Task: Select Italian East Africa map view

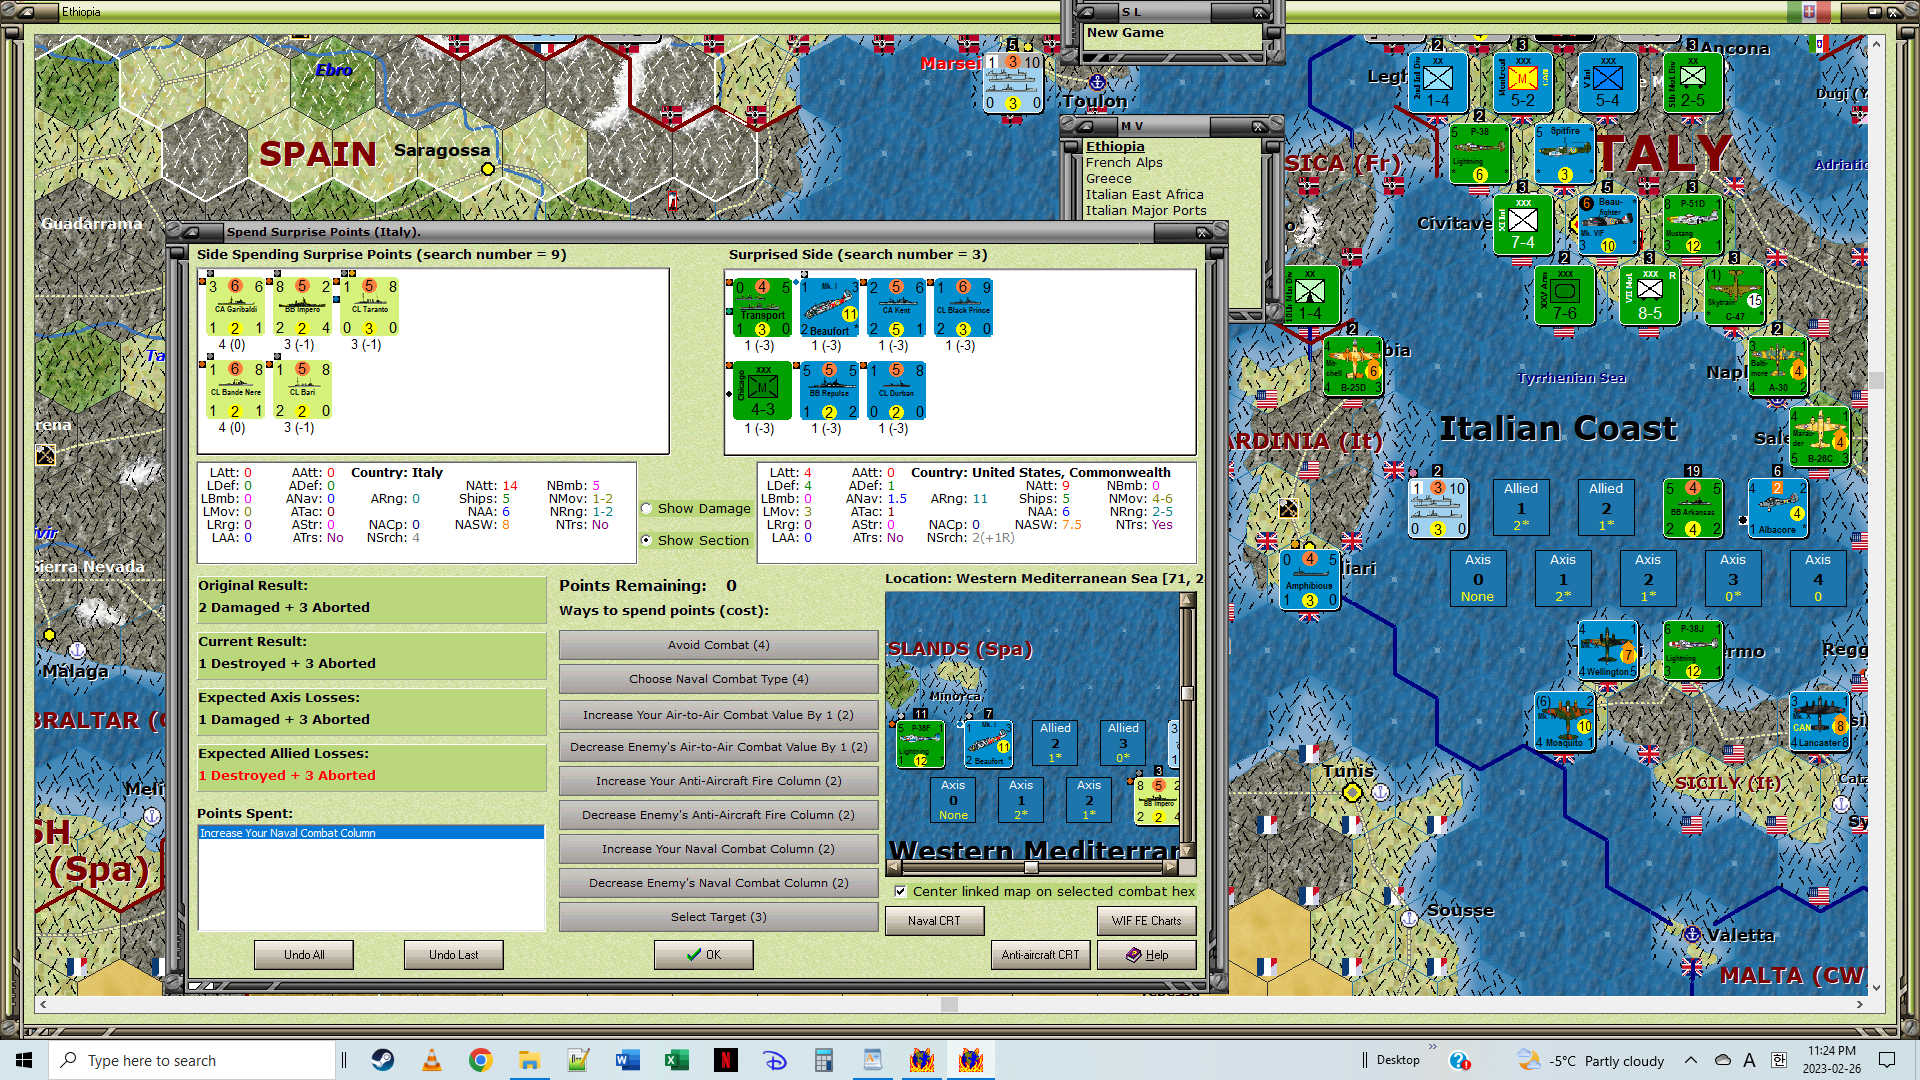Action: click(x=1145, y=195)
